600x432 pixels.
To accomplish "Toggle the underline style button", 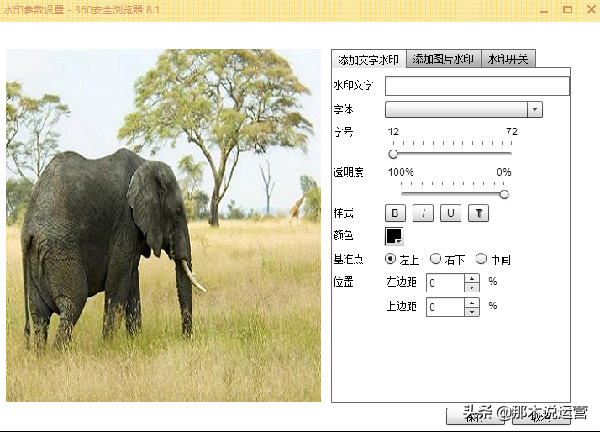I will (451, 212).
